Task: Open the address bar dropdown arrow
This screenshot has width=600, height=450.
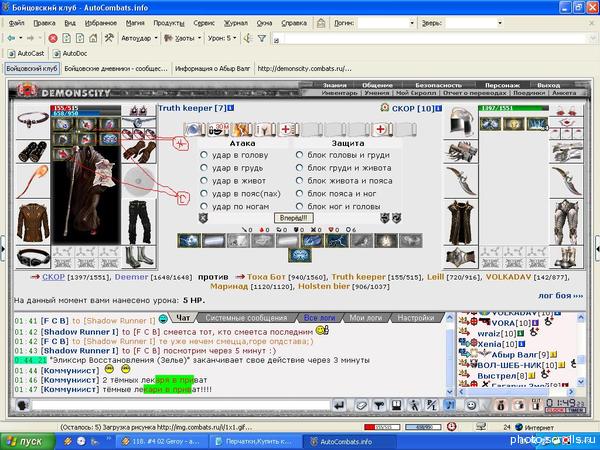Action: [593, 38]
